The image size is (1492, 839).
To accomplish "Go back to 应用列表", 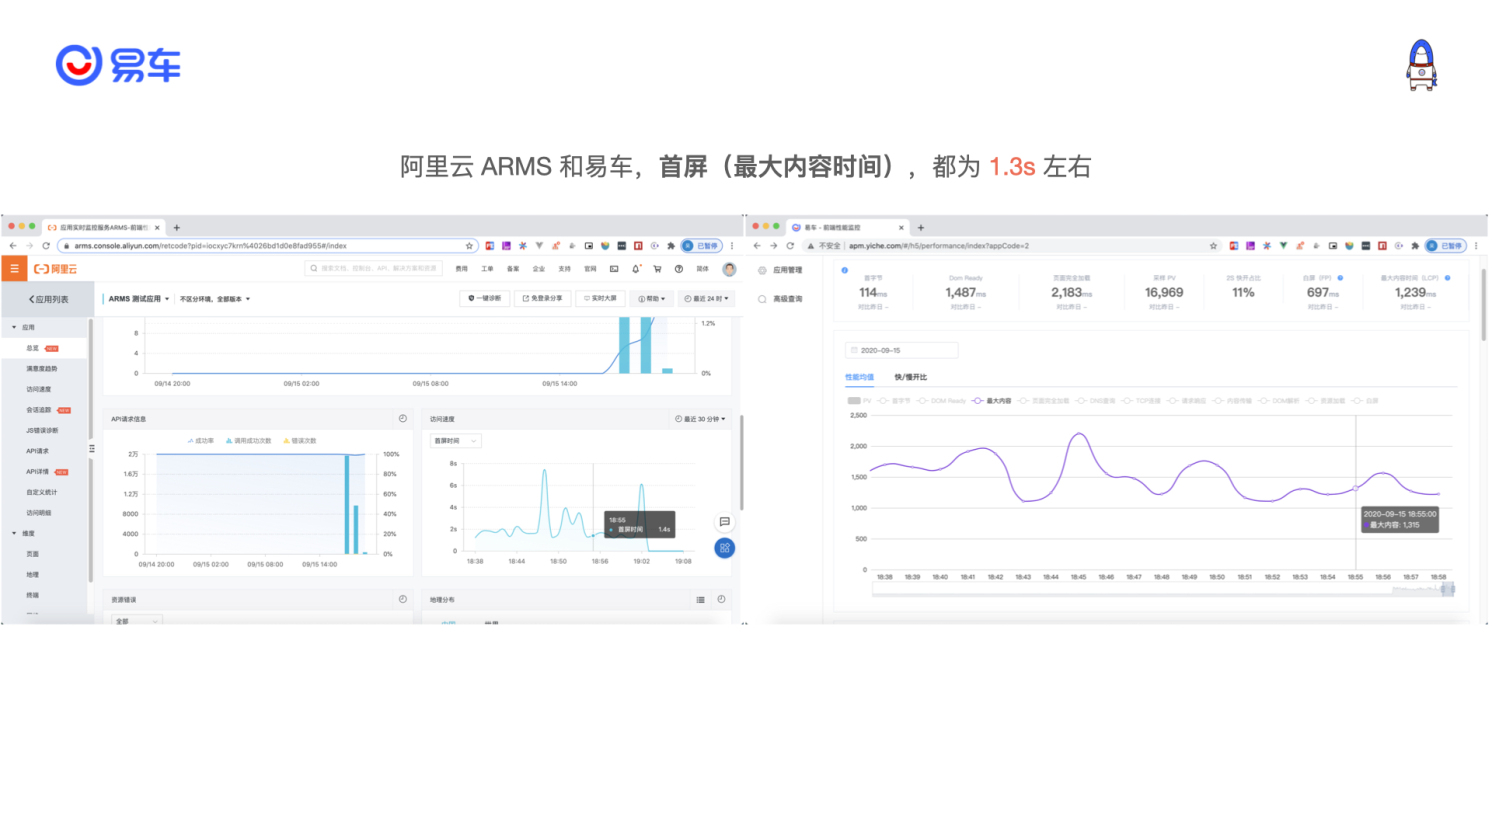I will tap(49, 299).
